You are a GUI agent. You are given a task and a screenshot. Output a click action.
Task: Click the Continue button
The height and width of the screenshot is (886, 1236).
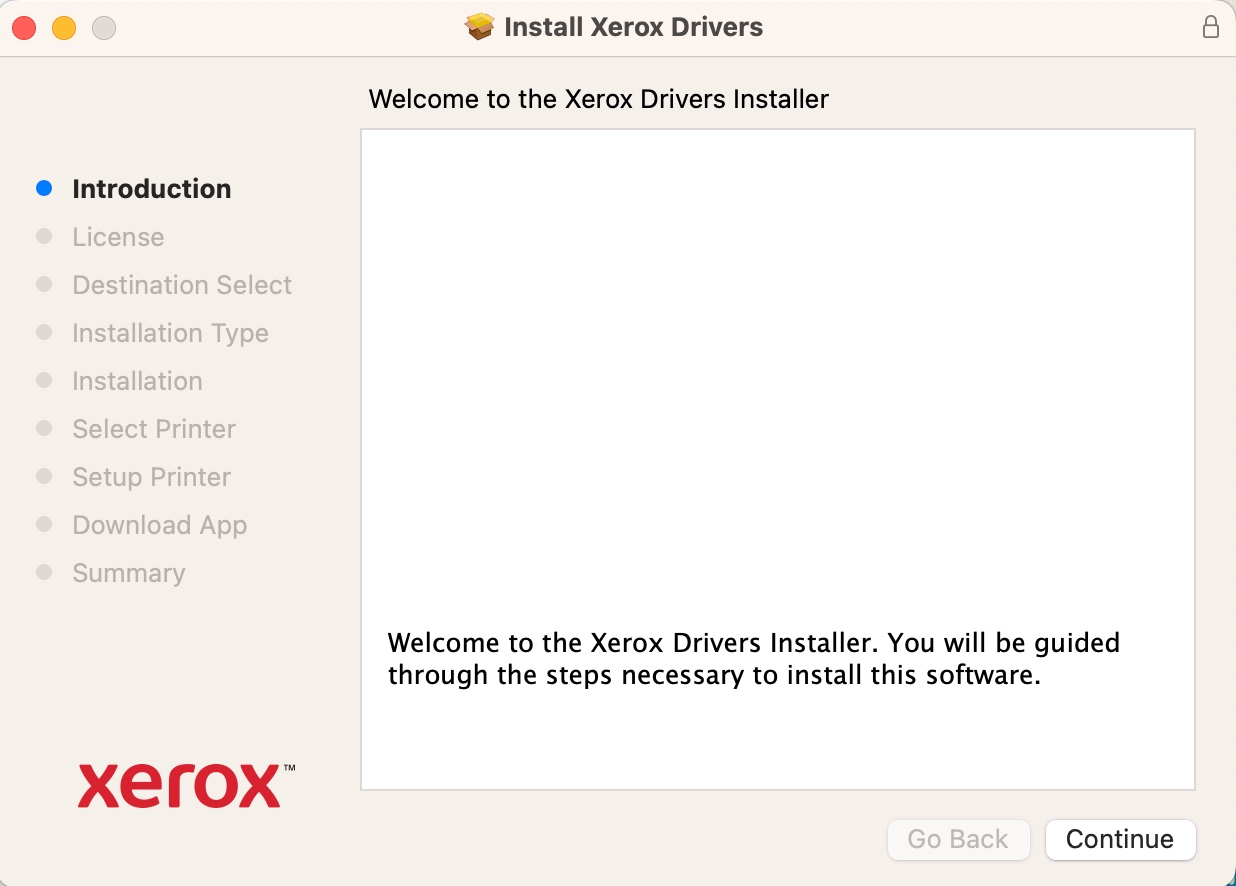1120,840
